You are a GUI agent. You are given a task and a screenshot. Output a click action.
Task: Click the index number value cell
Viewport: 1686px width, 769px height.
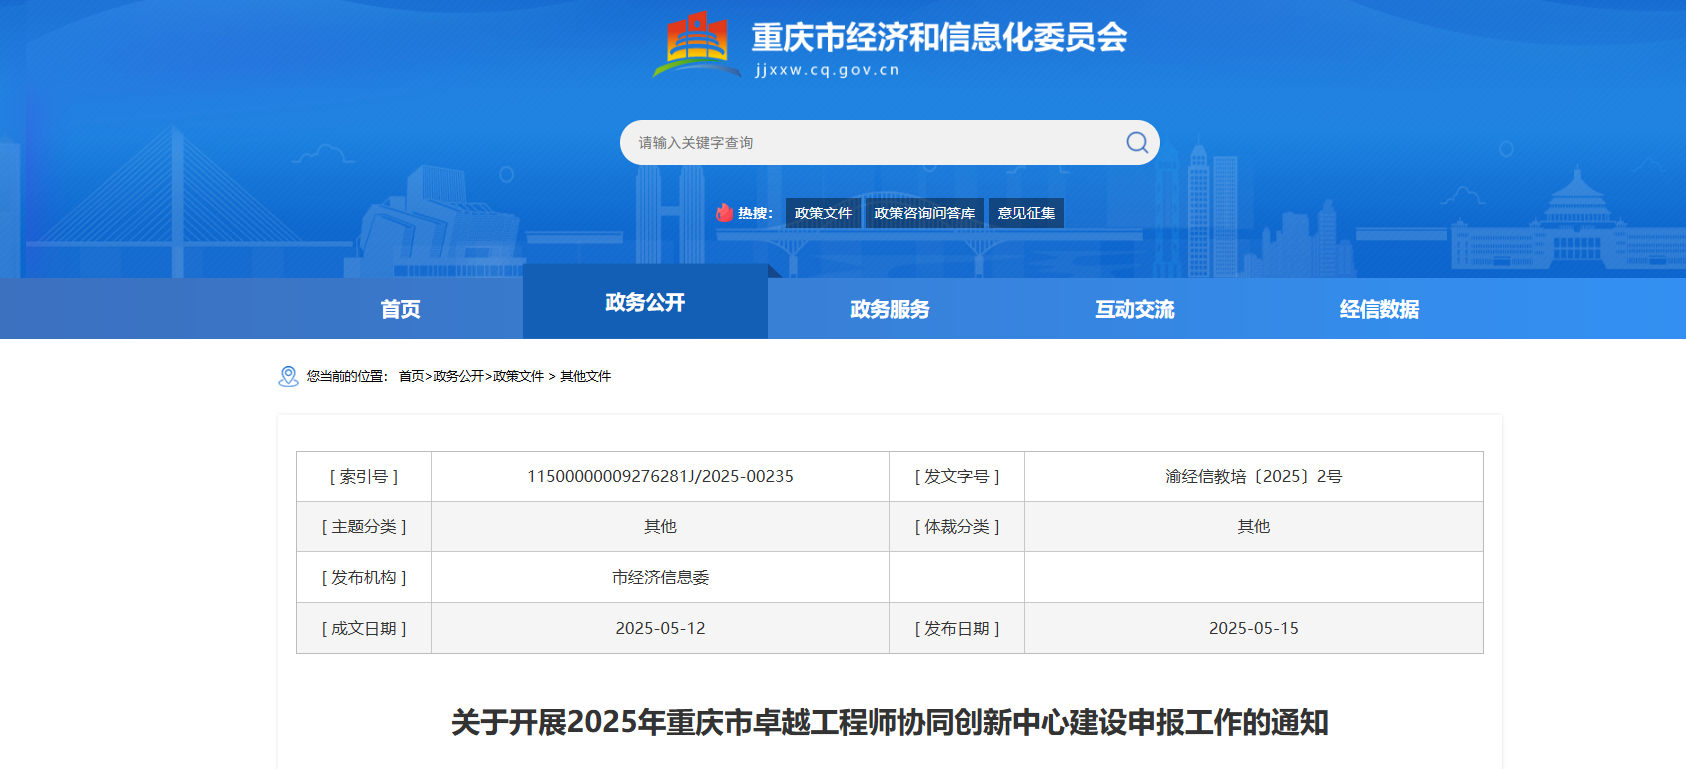click(660, 476)
